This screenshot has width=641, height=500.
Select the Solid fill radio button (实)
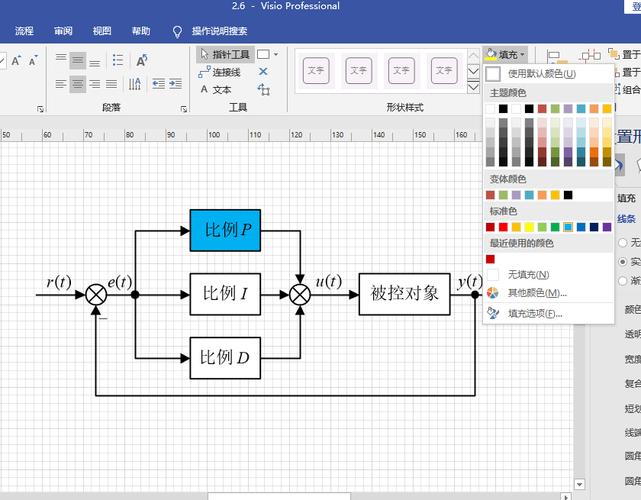pos(623,261)
